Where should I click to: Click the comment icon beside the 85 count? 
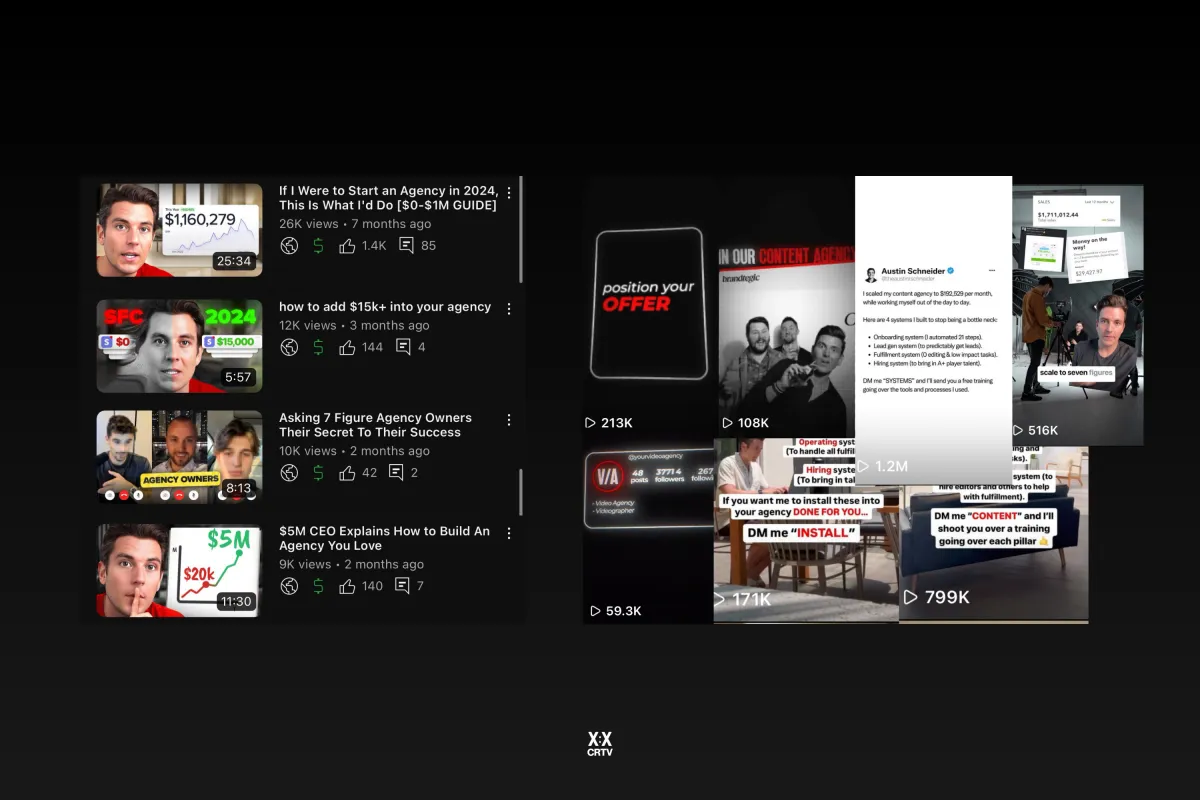tap(407, 246)
